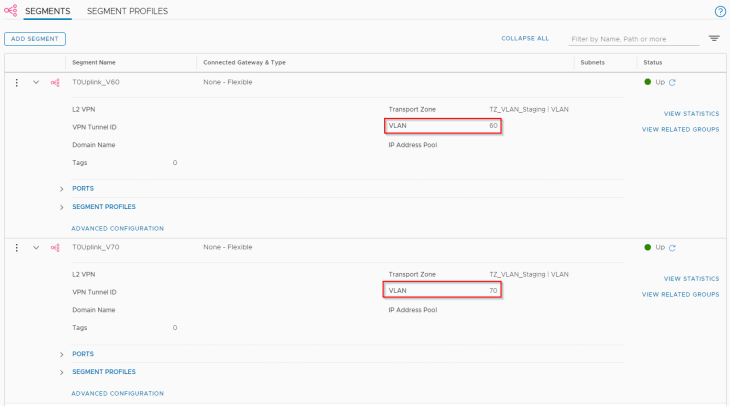Click the Add Segment button

pos(35,39)
